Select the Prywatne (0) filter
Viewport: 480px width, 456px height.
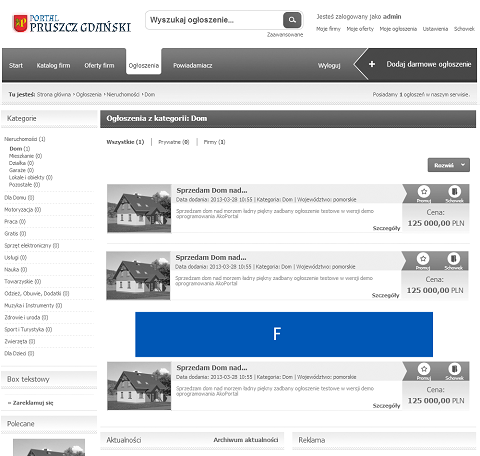click(174, 142)
